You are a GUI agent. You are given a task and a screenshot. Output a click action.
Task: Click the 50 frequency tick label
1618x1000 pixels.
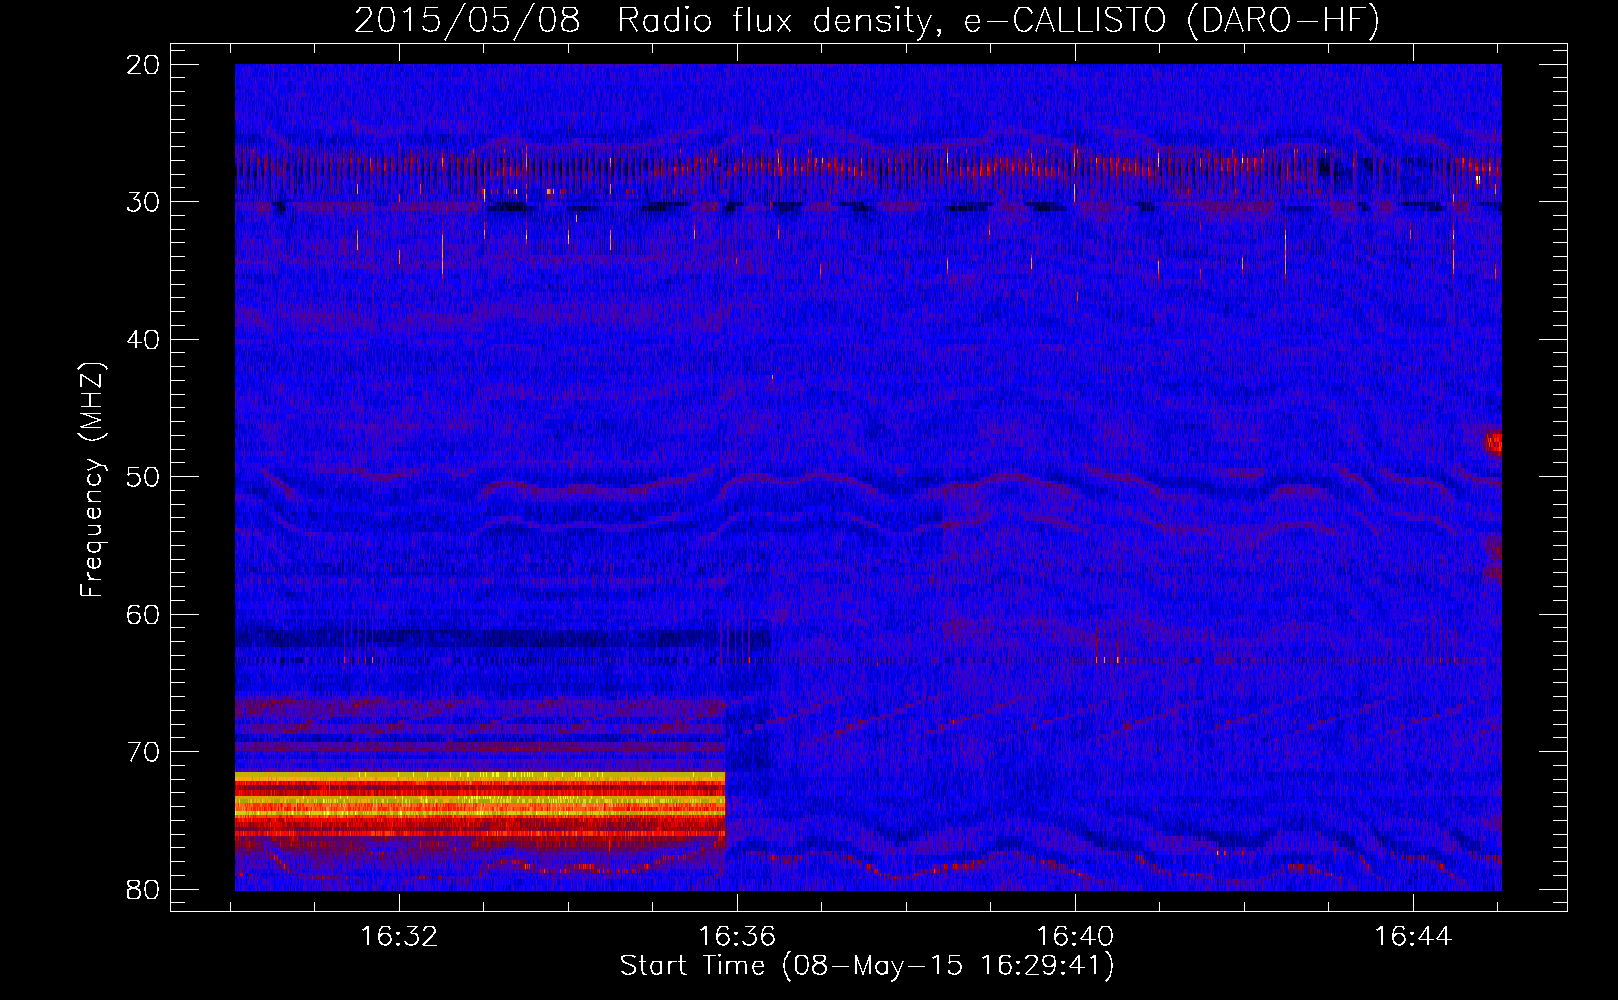[x=144, y=477]
